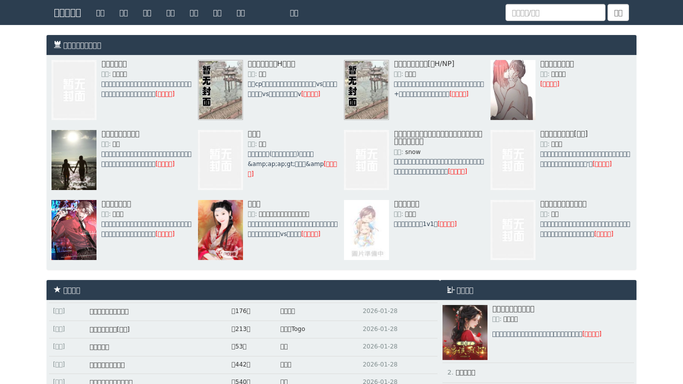Click the red link beside the sunset couple cover

tap(165, 164)
